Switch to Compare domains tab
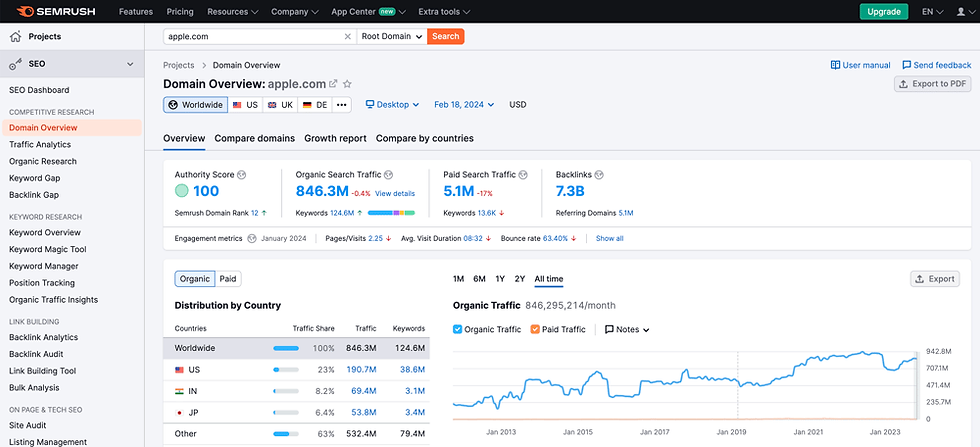The width and height of the screenshot is (980, 447). (255, 138)
